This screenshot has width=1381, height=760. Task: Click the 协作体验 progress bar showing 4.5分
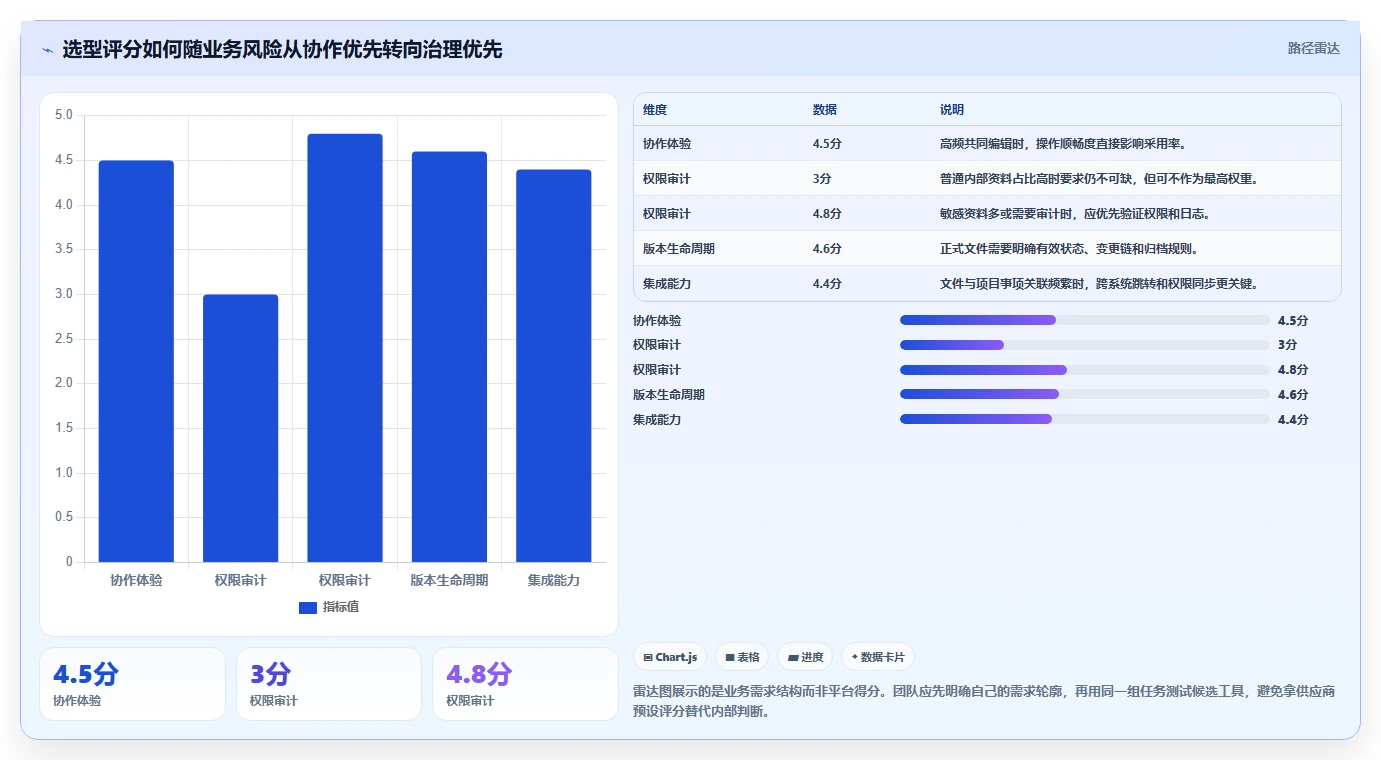click(x=1085, y=320)
